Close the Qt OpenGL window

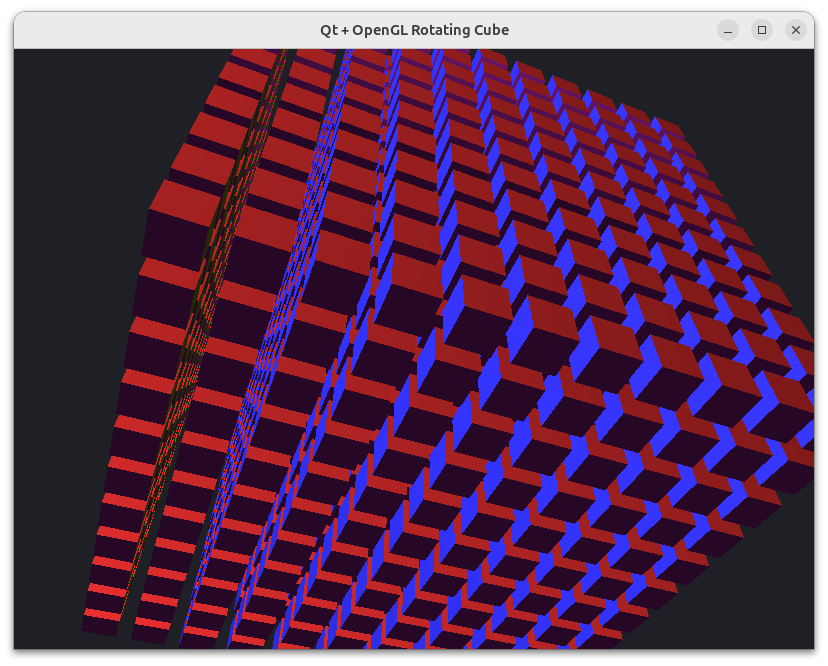[x=796, y=30]
